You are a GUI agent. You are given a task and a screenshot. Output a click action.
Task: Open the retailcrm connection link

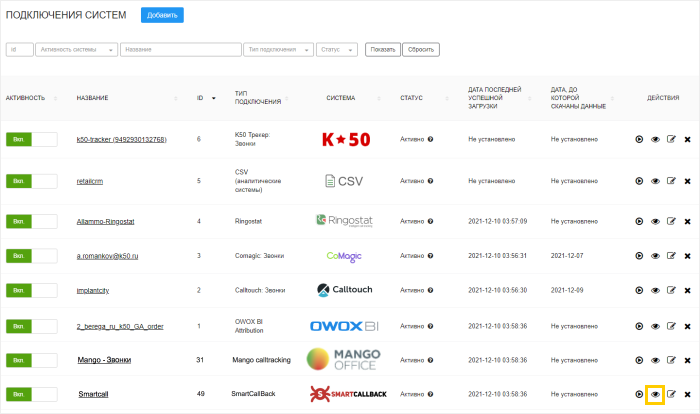click(x=90, y=181)
